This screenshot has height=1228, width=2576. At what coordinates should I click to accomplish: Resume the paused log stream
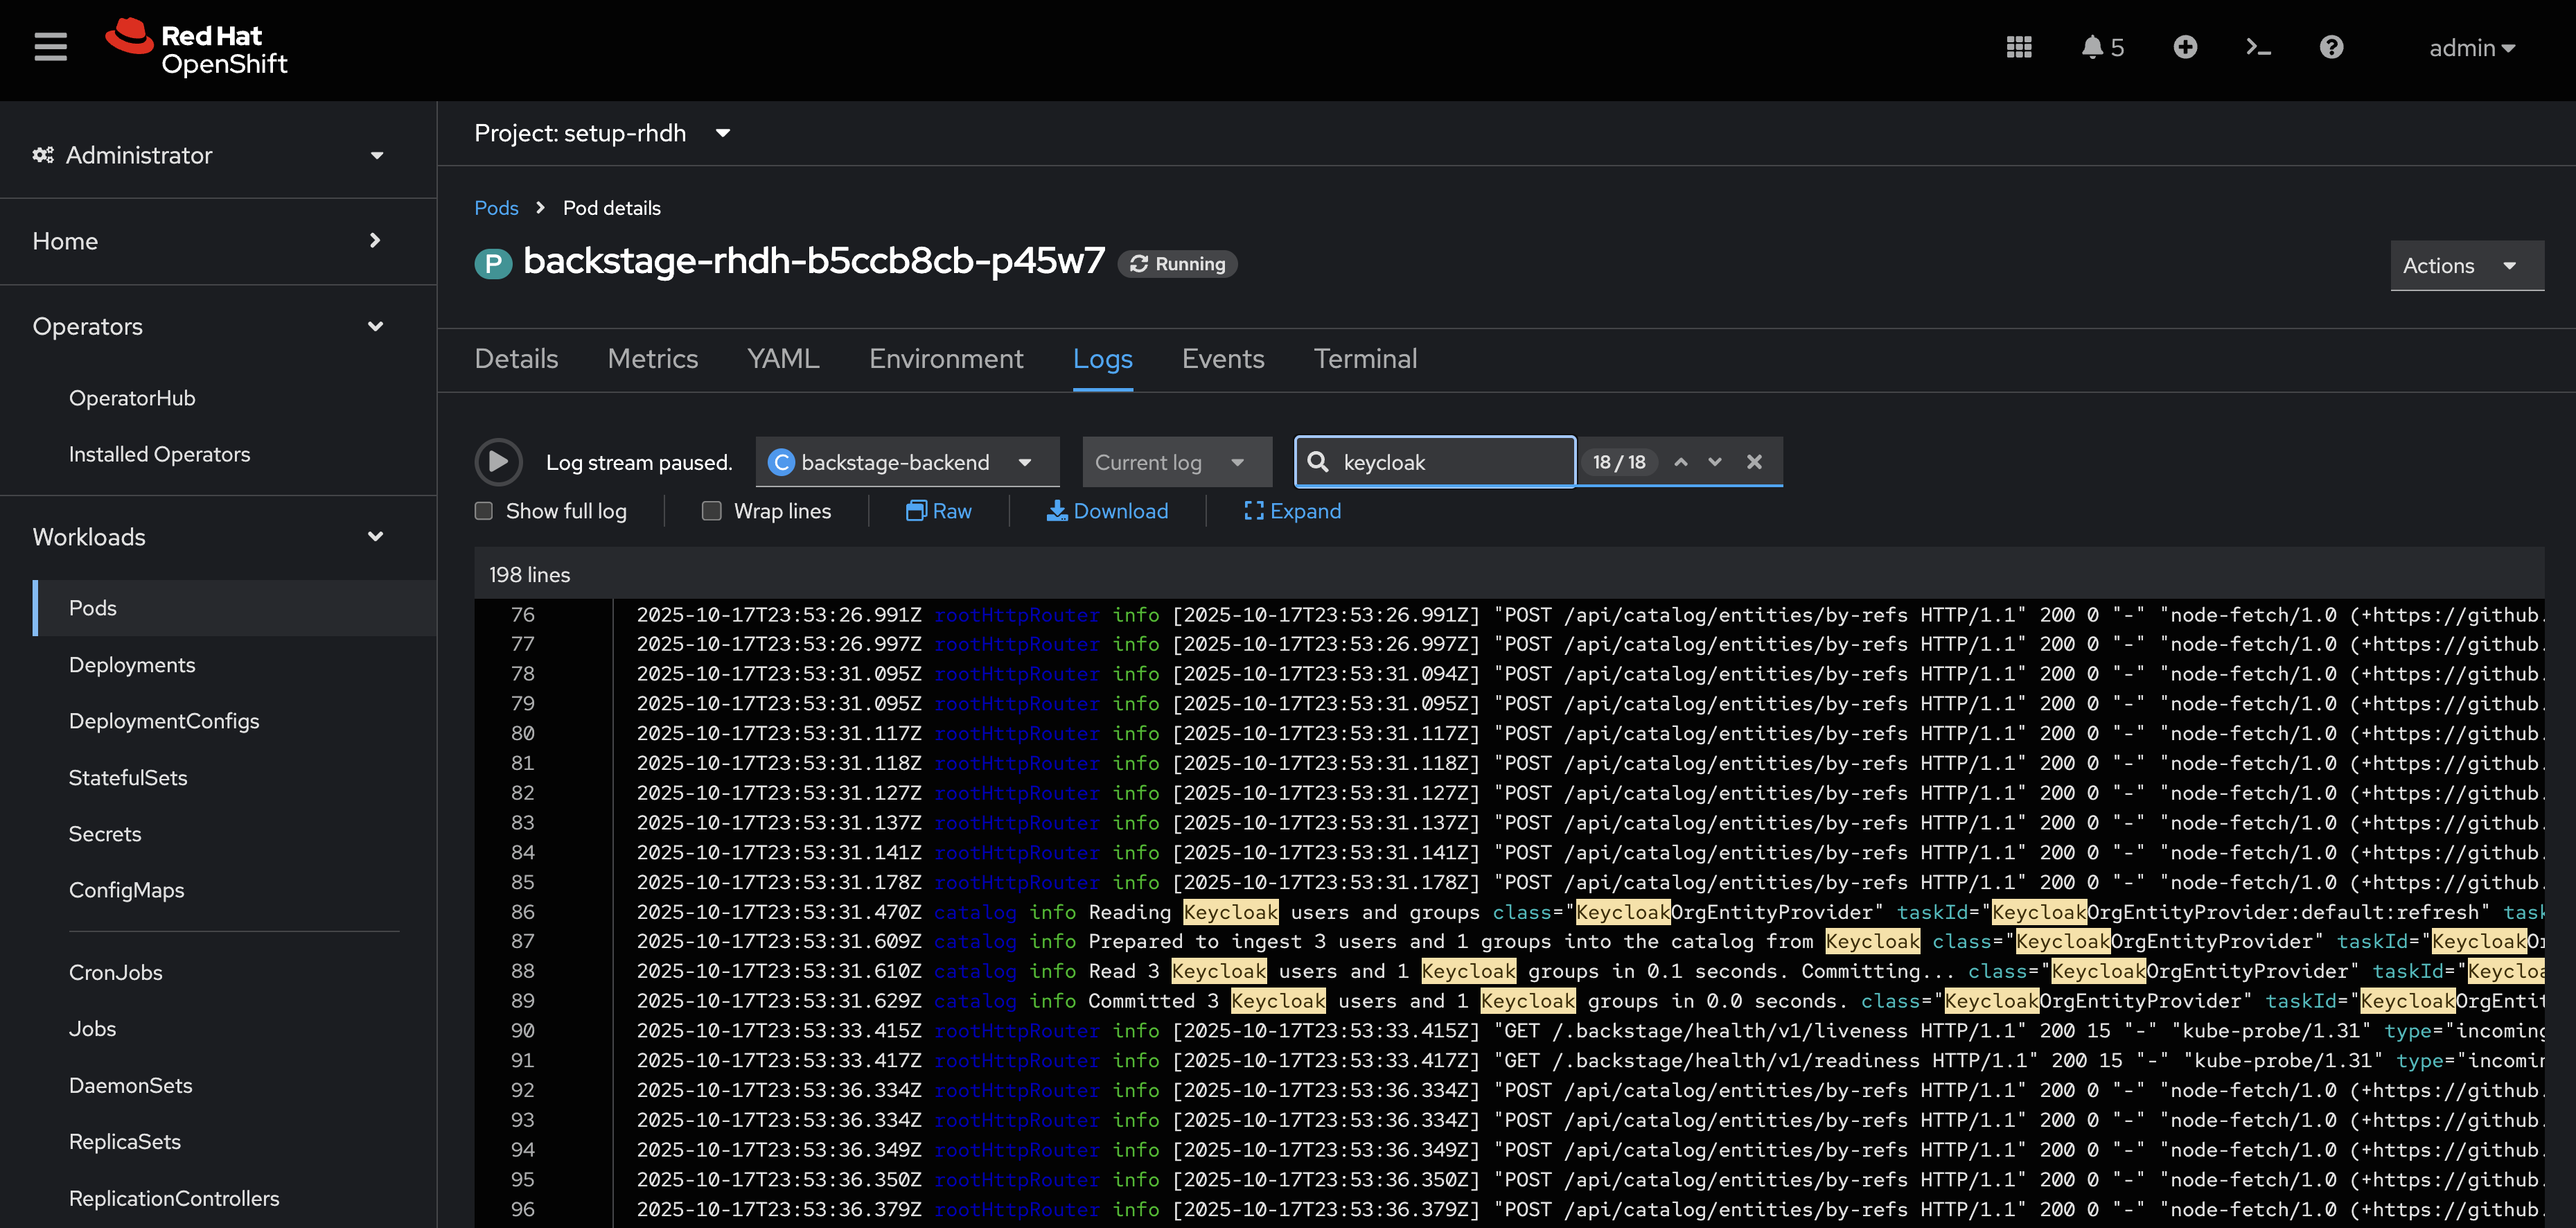(x=499, y=462)
